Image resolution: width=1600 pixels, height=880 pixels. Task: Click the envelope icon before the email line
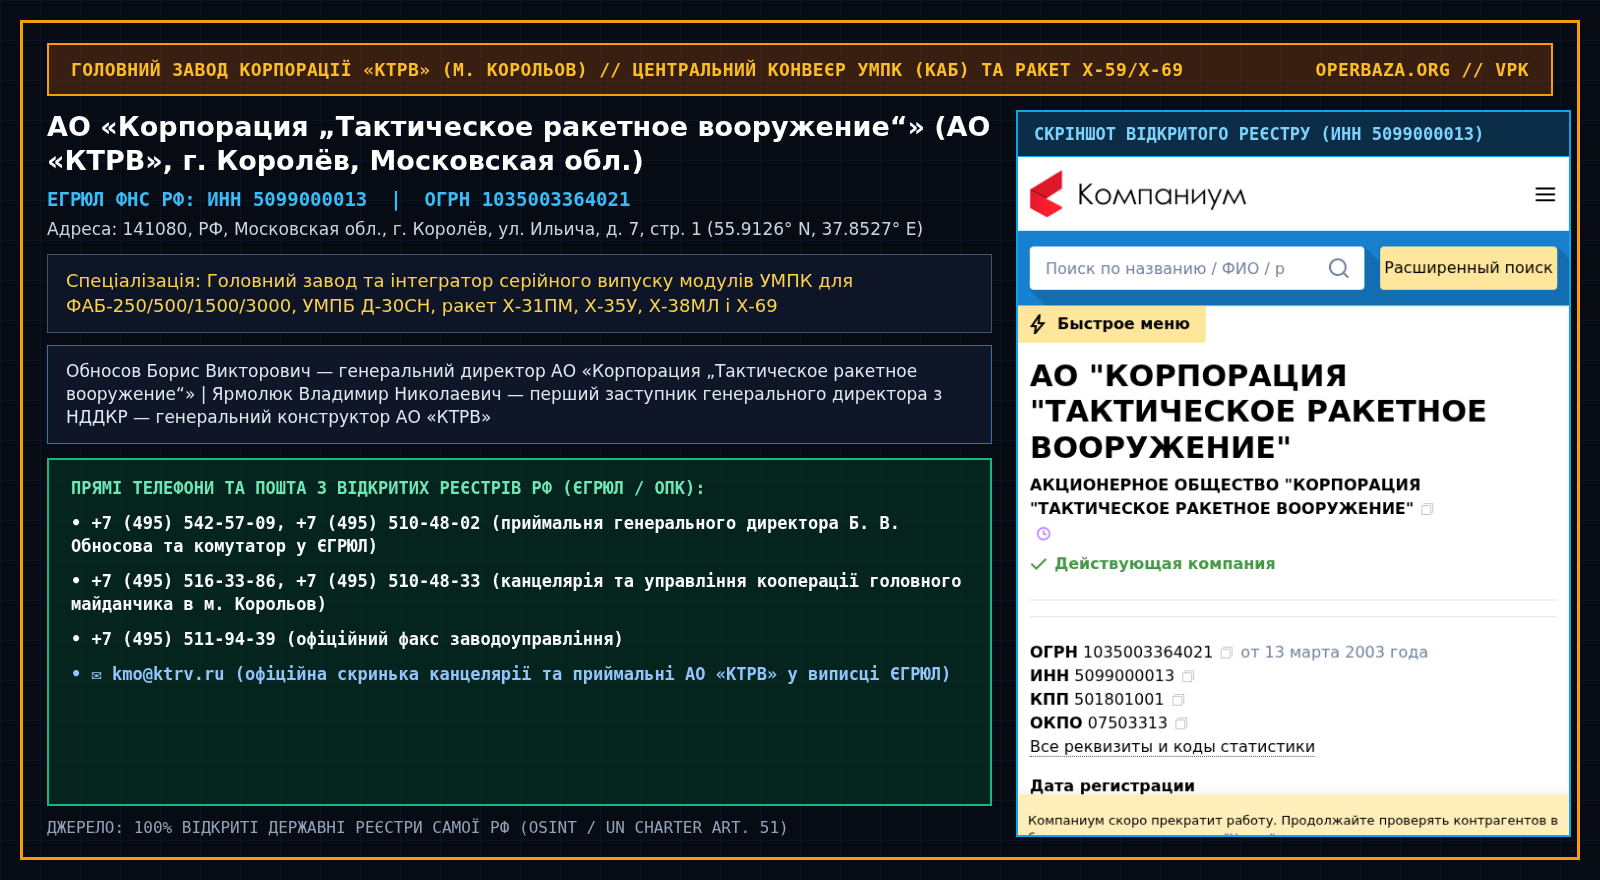pos(97,675)
